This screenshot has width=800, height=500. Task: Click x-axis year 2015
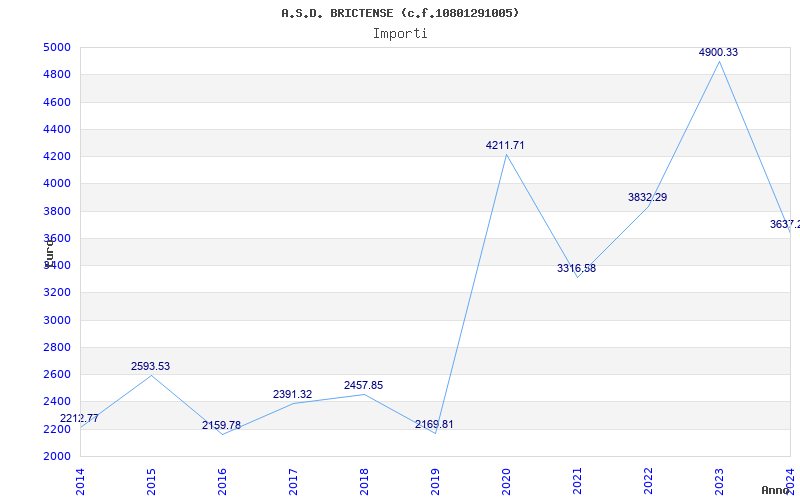click(x=151, y=482)
